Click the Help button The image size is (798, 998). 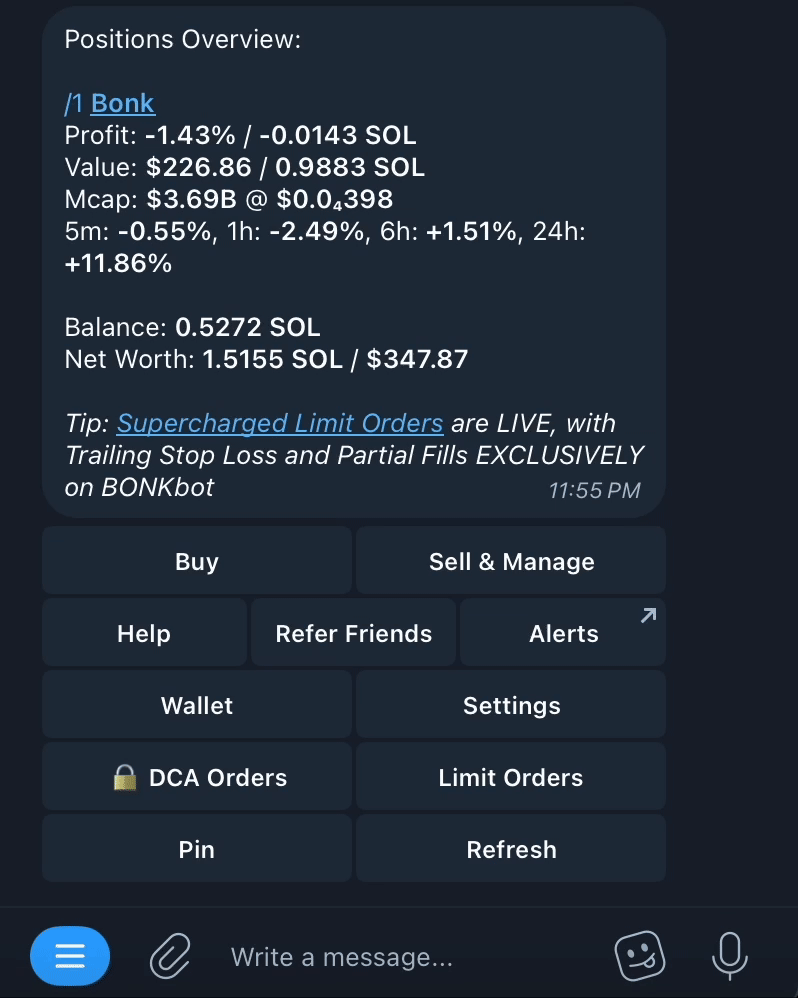click(x=144, y=634)
